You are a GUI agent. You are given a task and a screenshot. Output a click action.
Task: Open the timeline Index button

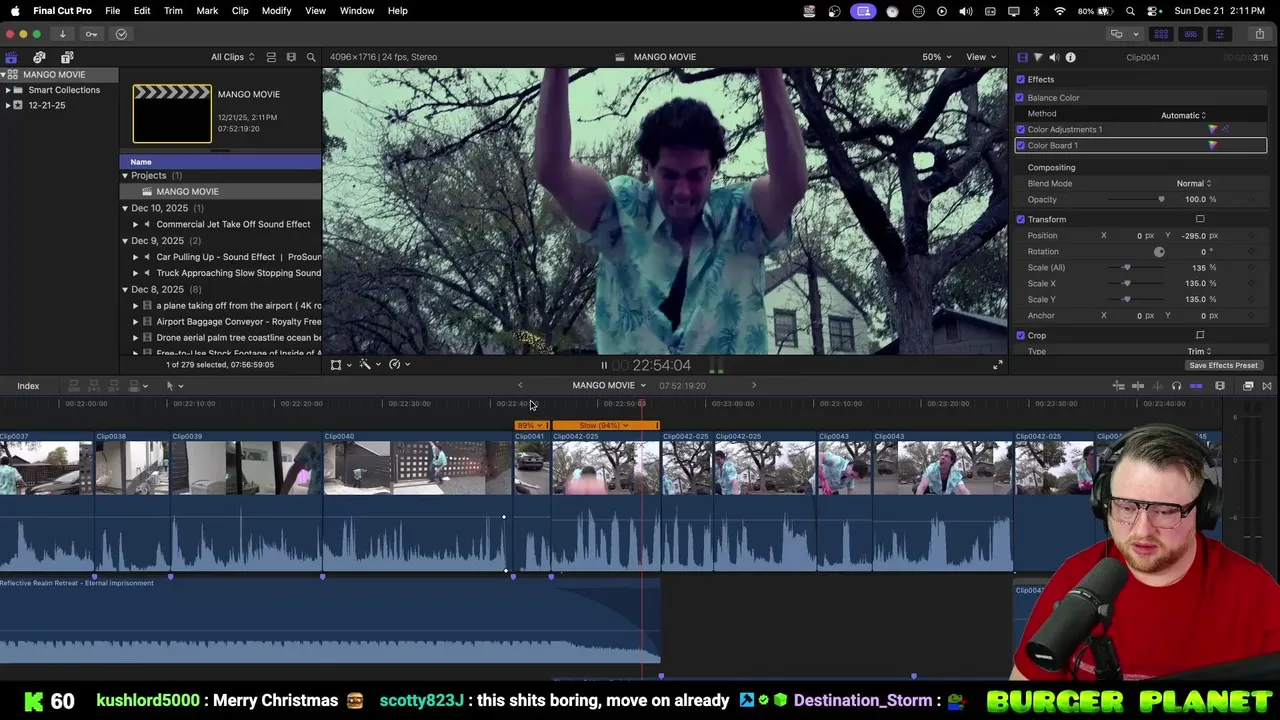tap(28, 386)
